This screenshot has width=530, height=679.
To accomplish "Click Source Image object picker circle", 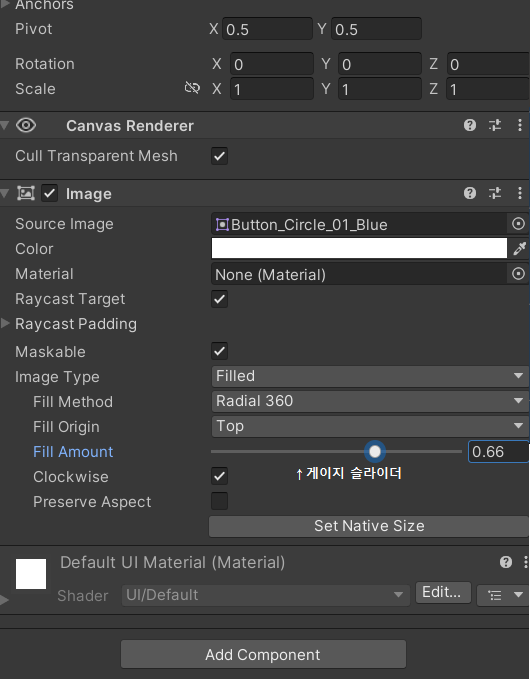I will (518, 224).
